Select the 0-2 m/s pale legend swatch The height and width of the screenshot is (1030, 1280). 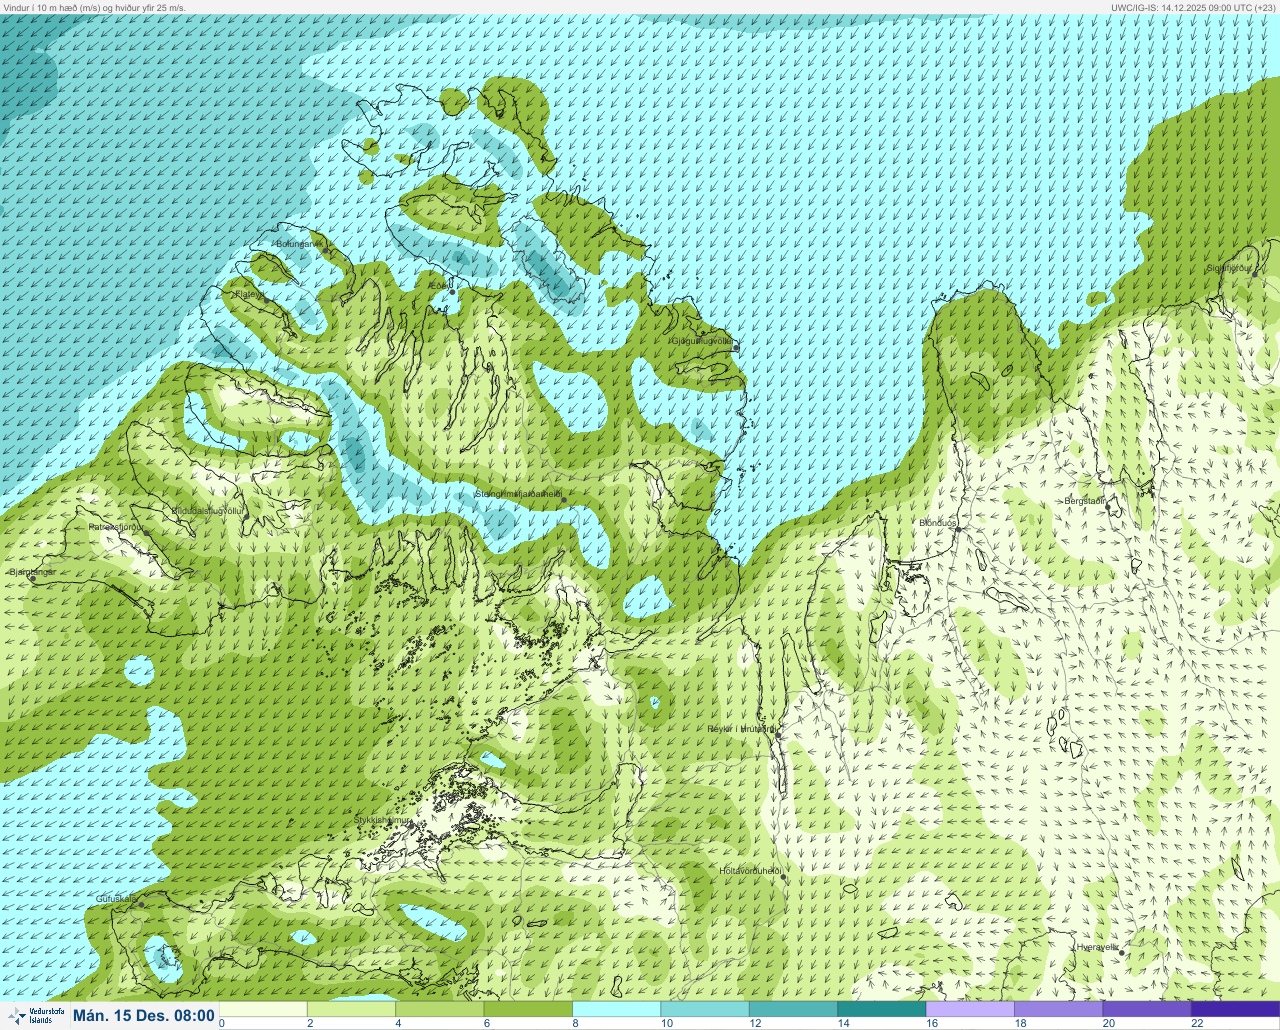click(263, 1009)
